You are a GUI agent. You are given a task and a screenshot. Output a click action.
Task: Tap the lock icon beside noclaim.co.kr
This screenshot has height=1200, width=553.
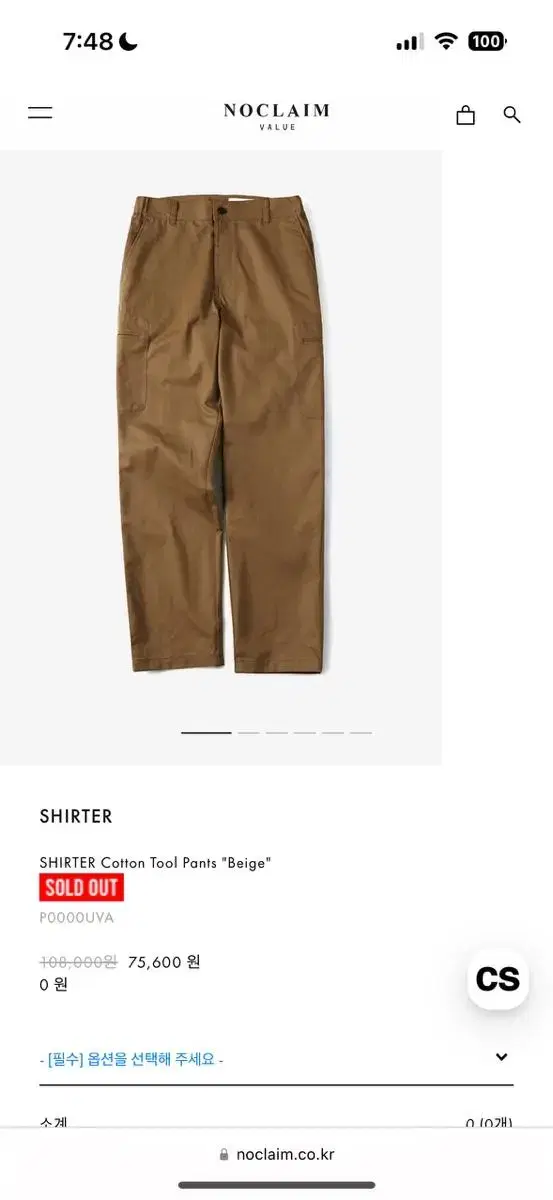tap(224, 1155)
